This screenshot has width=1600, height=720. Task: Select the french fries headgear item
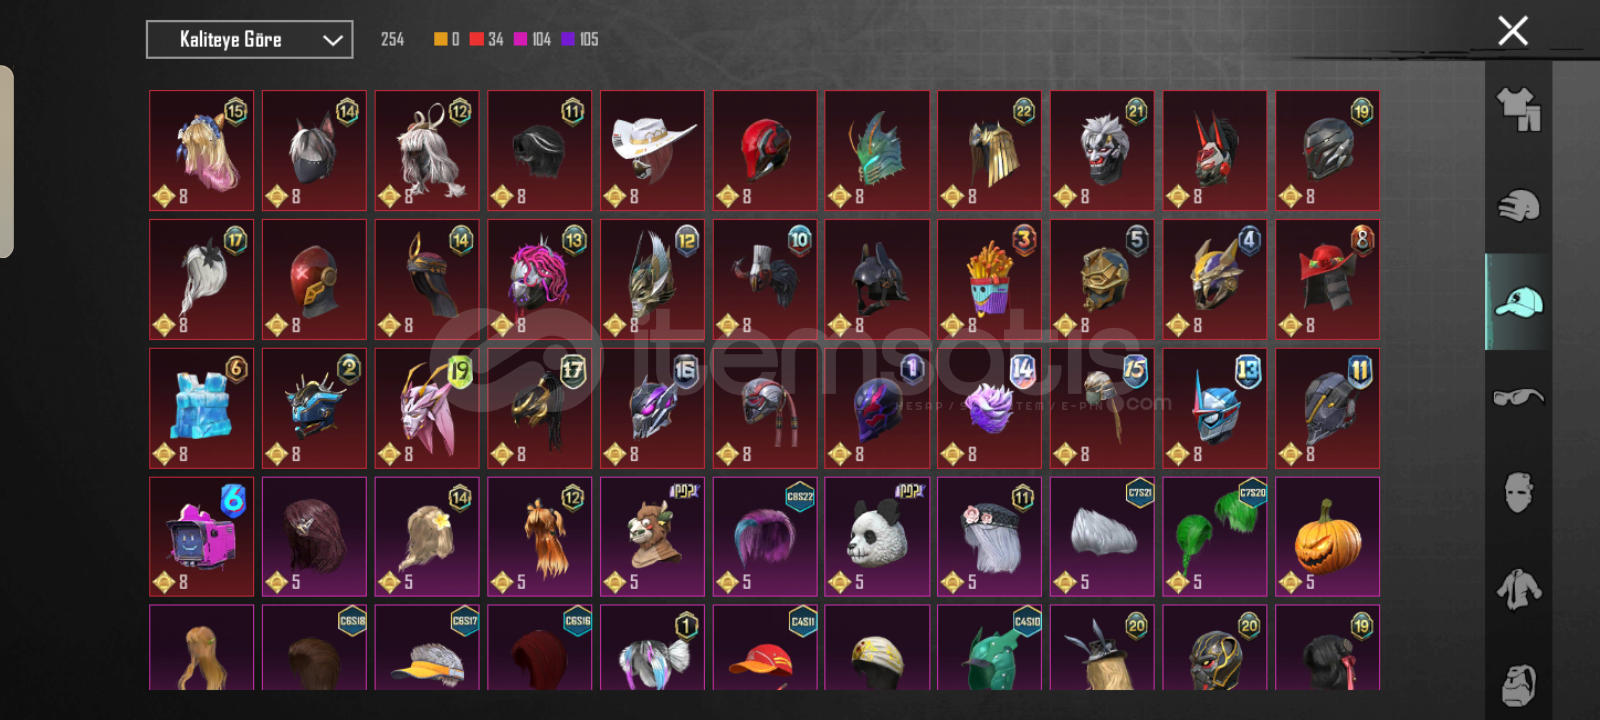(x=990, y=279)
